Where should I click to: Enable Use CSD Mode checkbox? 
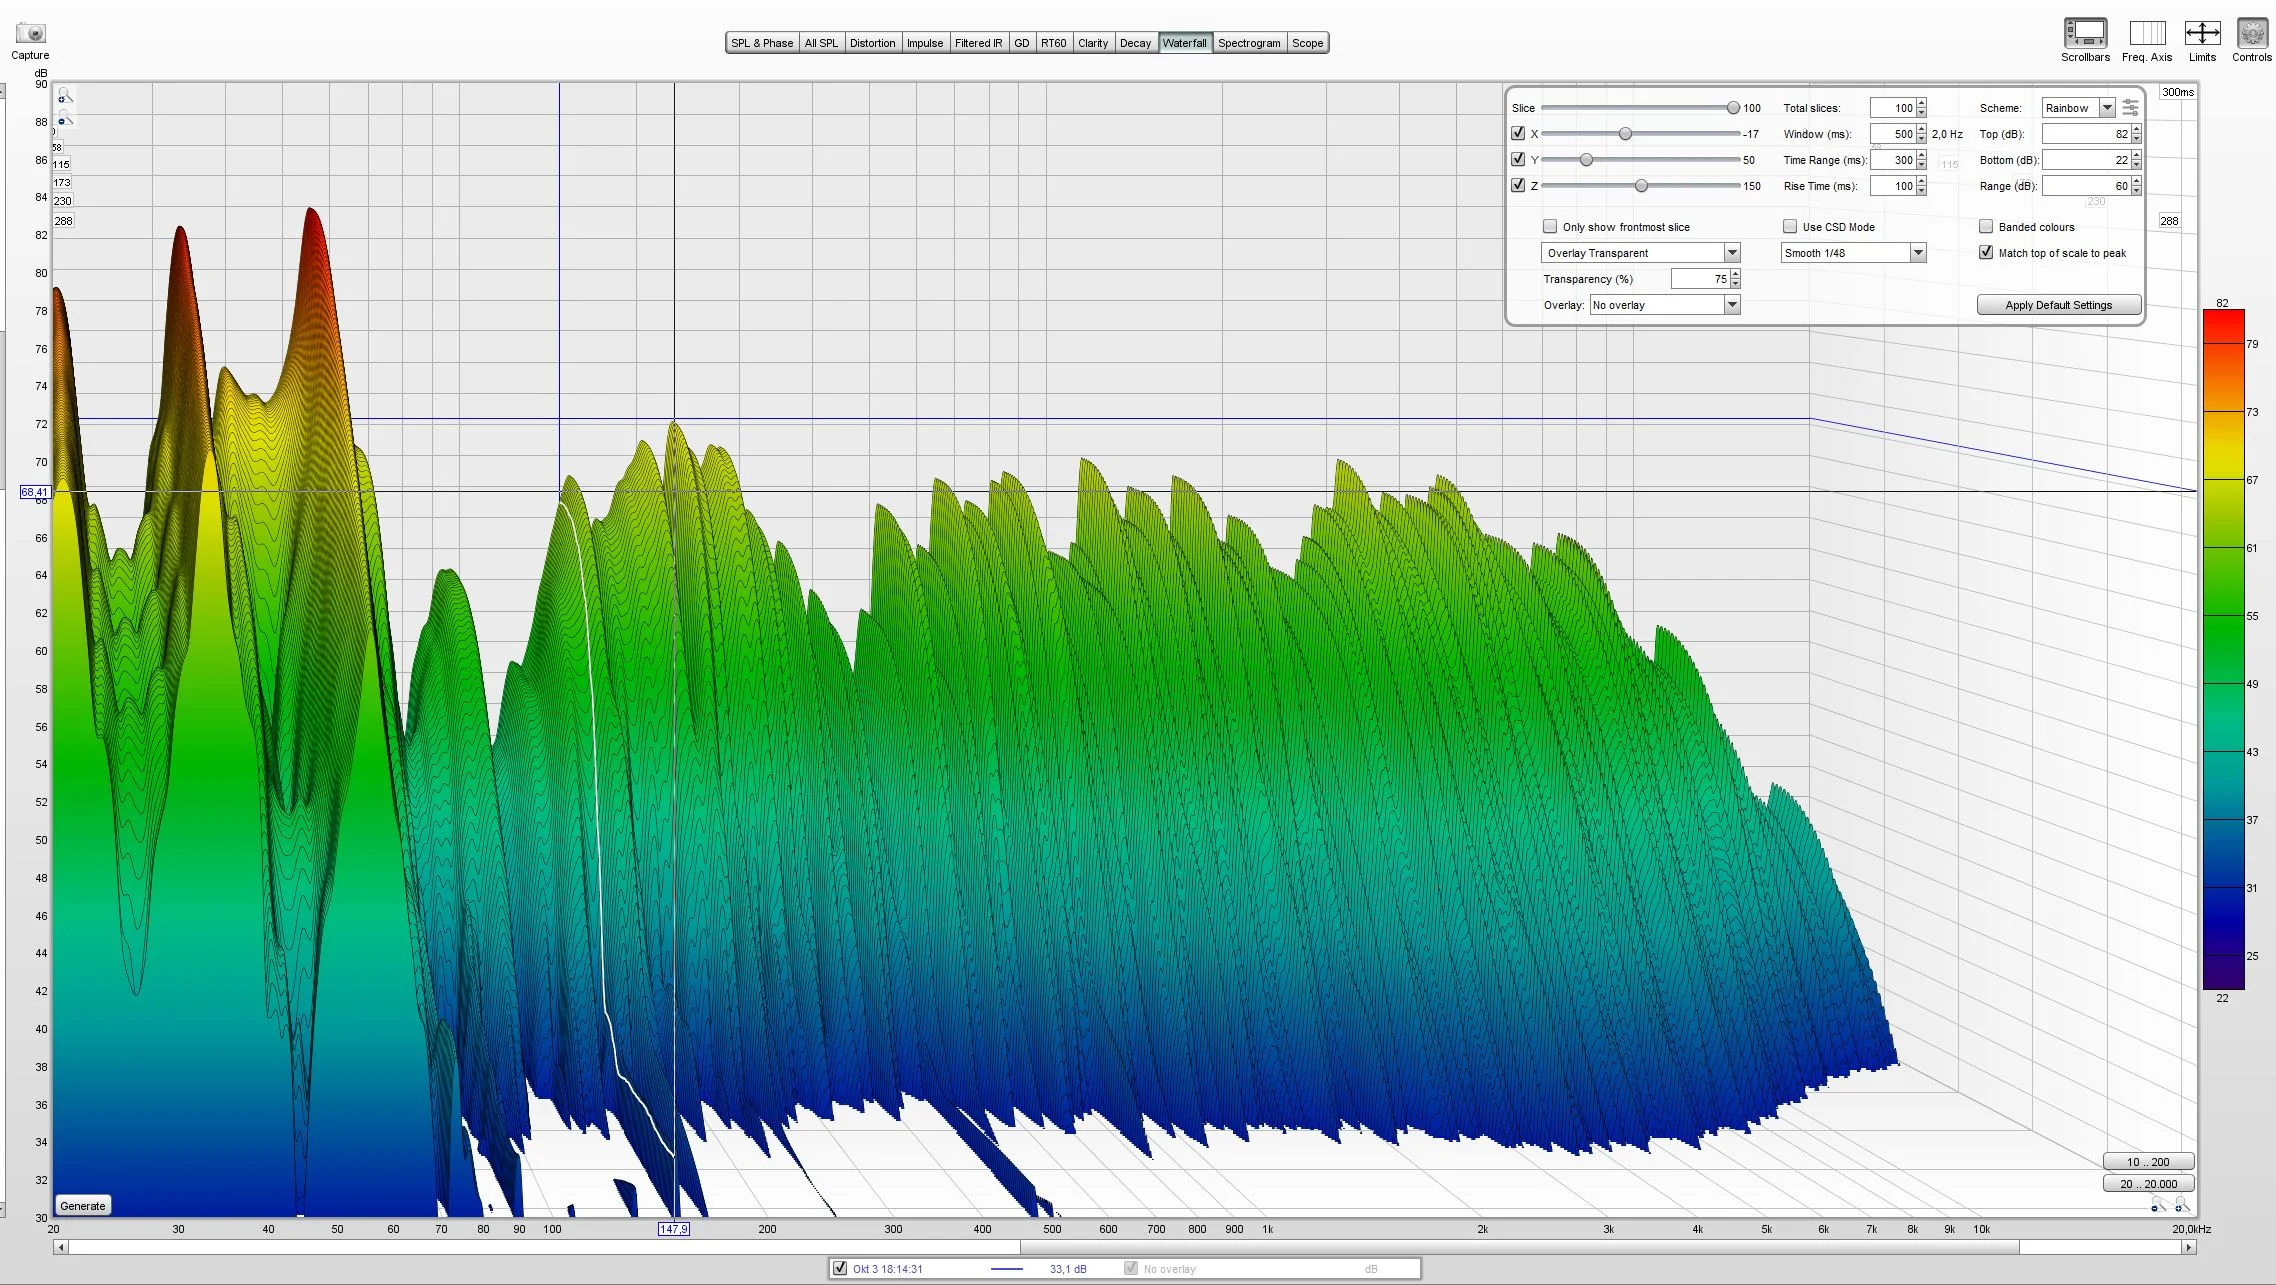(x=1790, y=226)
